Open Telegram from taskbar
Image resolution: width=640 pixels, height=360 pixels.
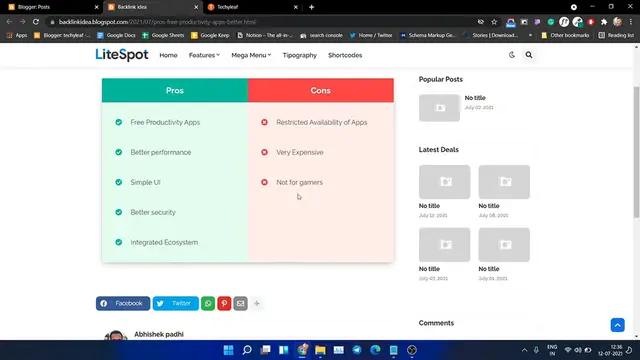357,350
